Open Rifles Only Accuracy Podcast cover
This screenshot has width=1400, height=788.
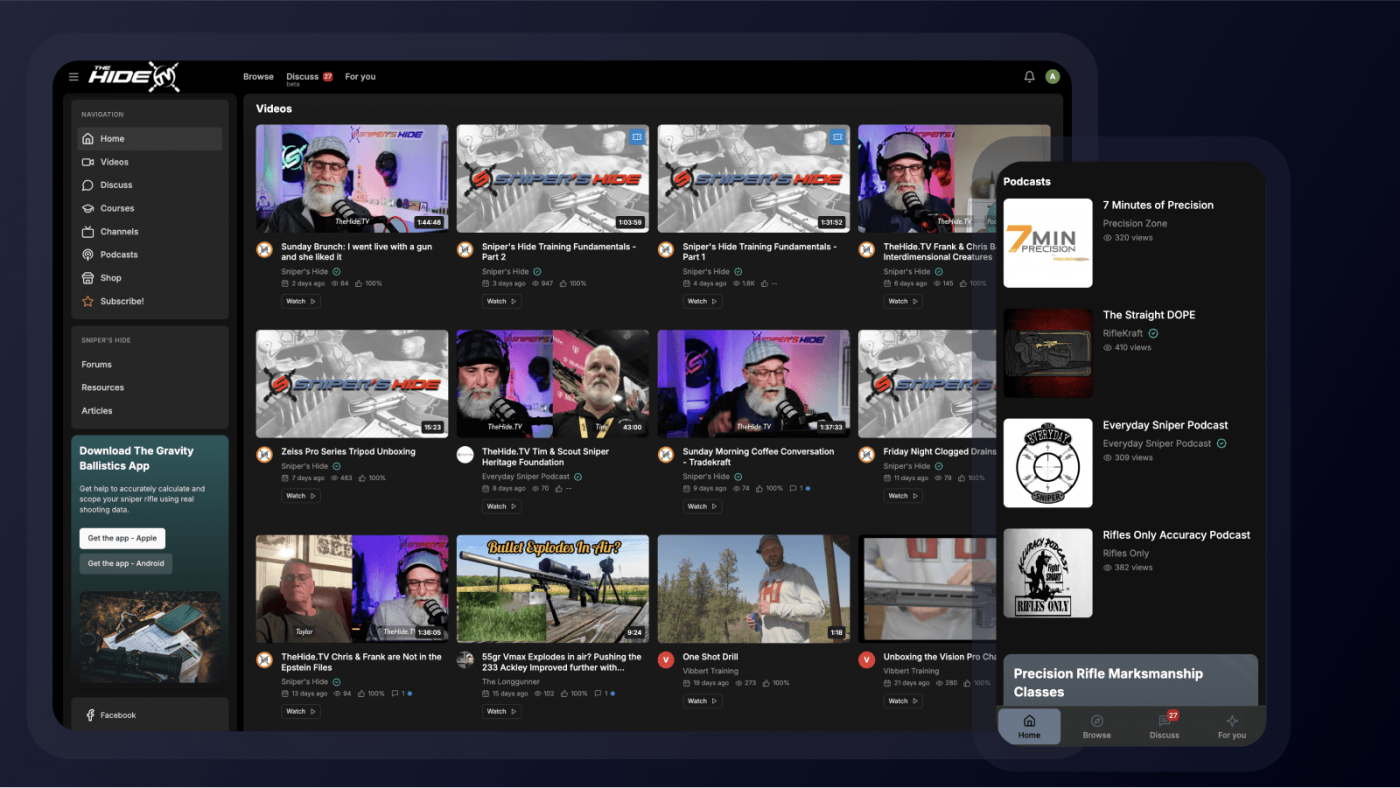point(1048,573)
